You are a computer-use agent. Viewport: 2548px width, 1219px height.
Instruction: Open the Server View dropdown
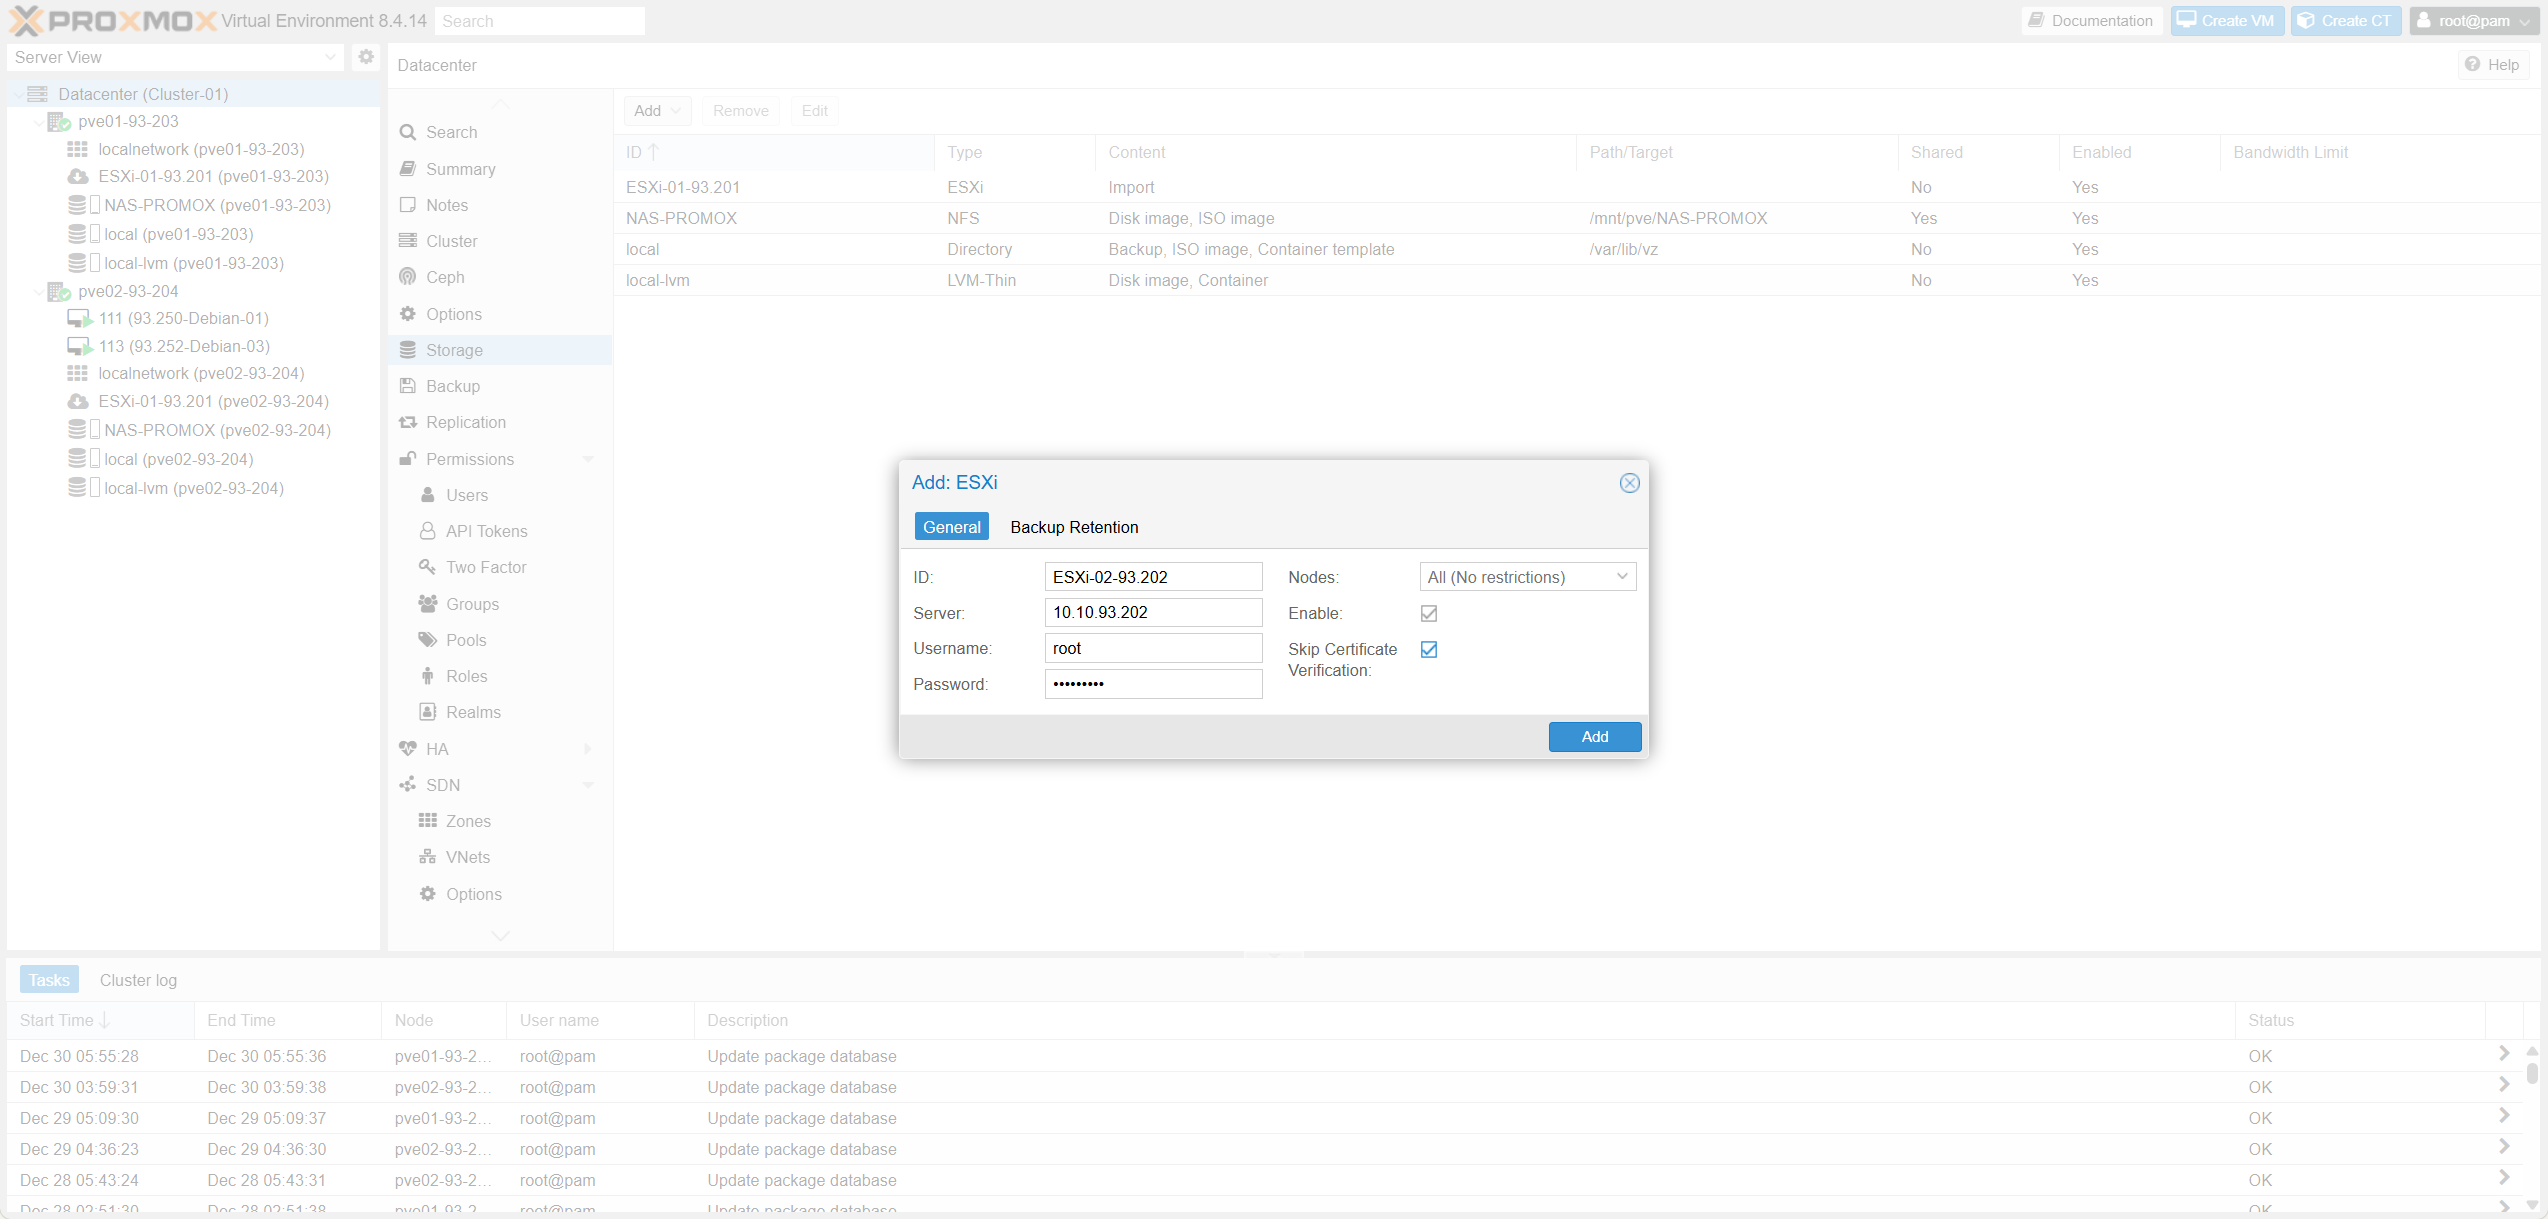(x=175, y=57)
